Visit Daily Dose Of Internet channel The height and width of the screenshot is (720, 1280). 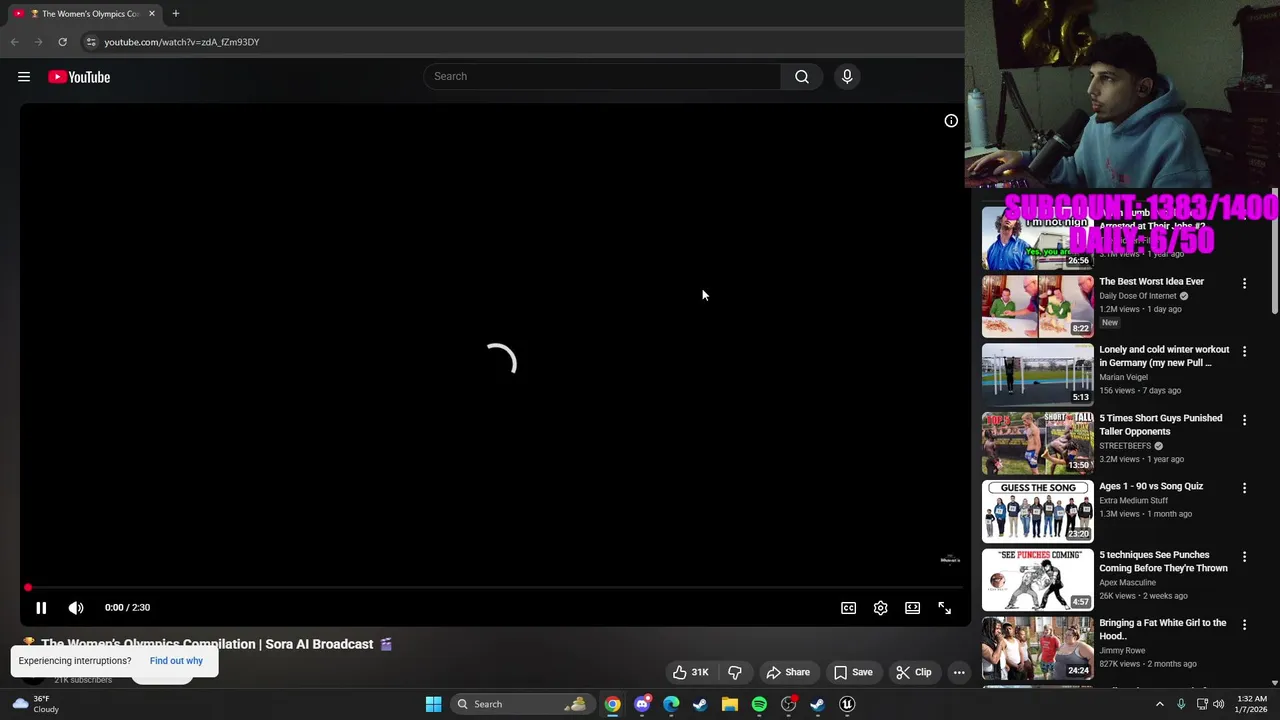(1138, 296)
